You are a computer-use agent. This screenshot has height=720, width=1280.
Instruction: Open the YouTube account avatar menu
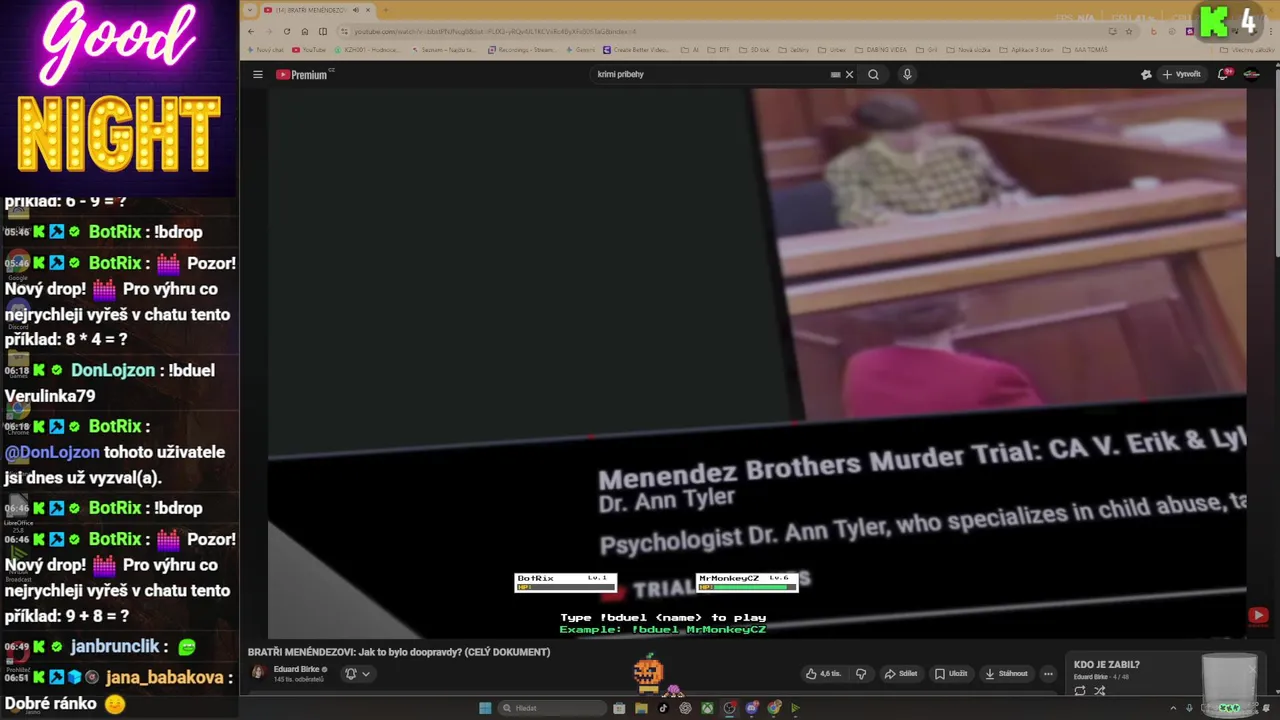pyautogui.click(x=1251, y=74)
